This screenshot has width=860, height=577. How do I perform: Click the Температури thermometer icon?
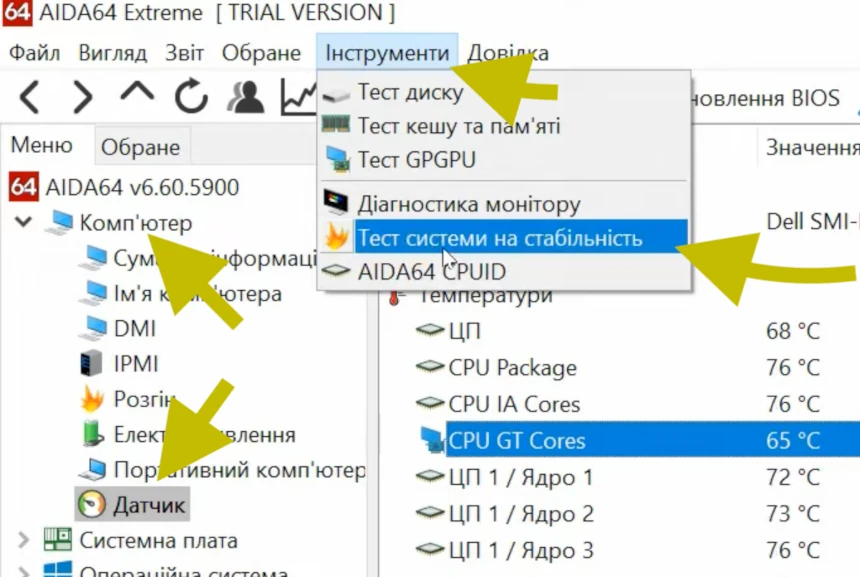pyautogui.click(x=394, y=297)
